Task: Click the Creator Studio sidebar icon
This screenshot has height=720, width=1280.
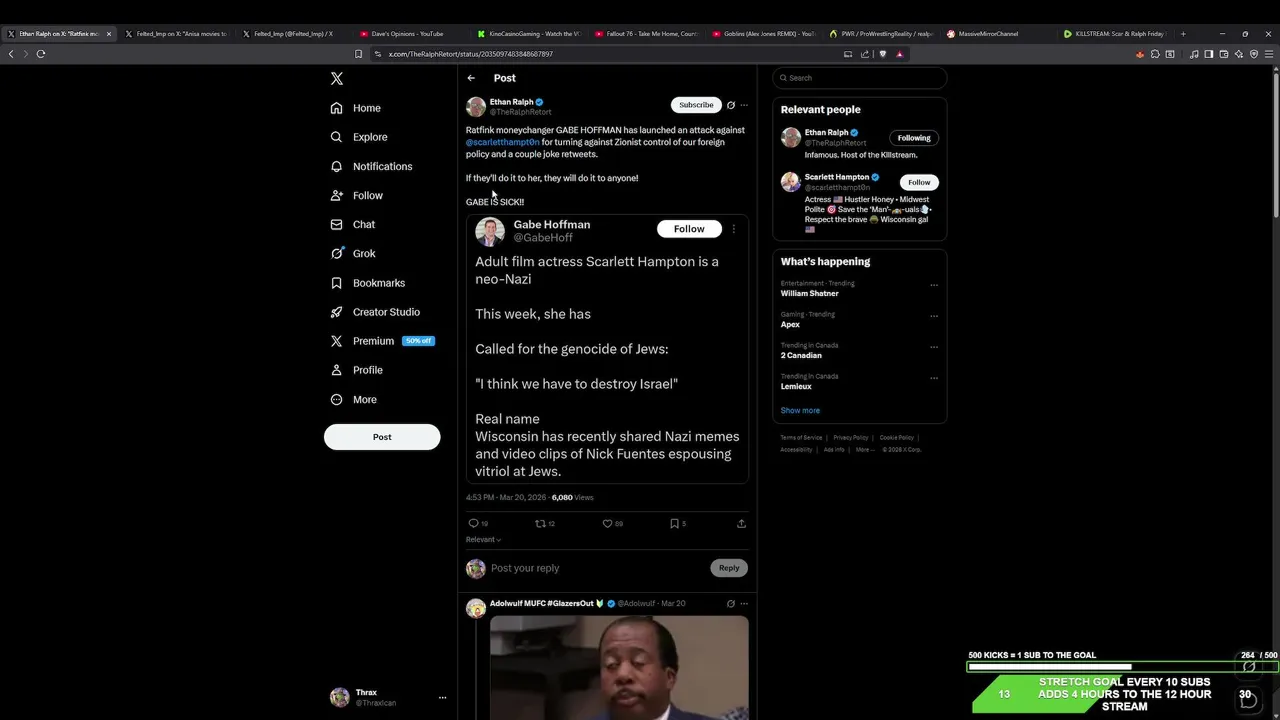Action: [336, 312]
